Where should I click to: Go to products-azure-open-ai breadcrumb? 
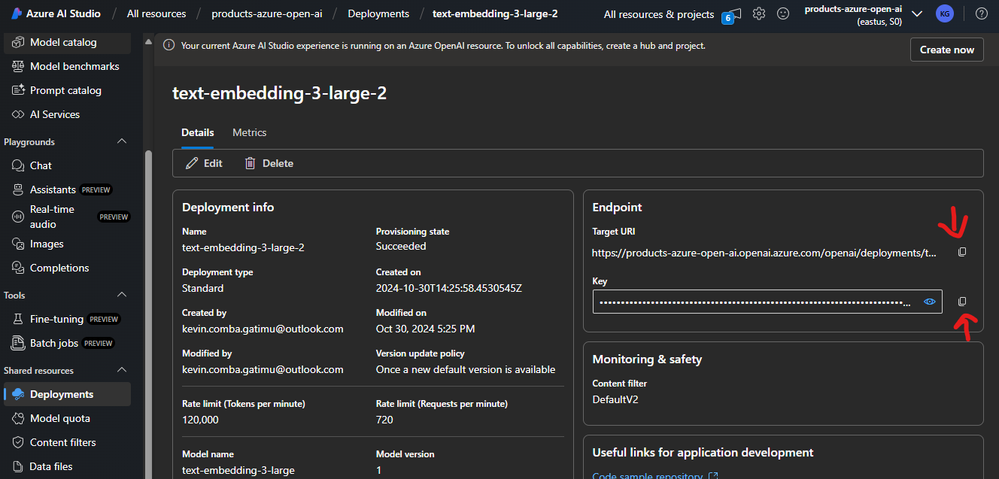pos(267,13)
